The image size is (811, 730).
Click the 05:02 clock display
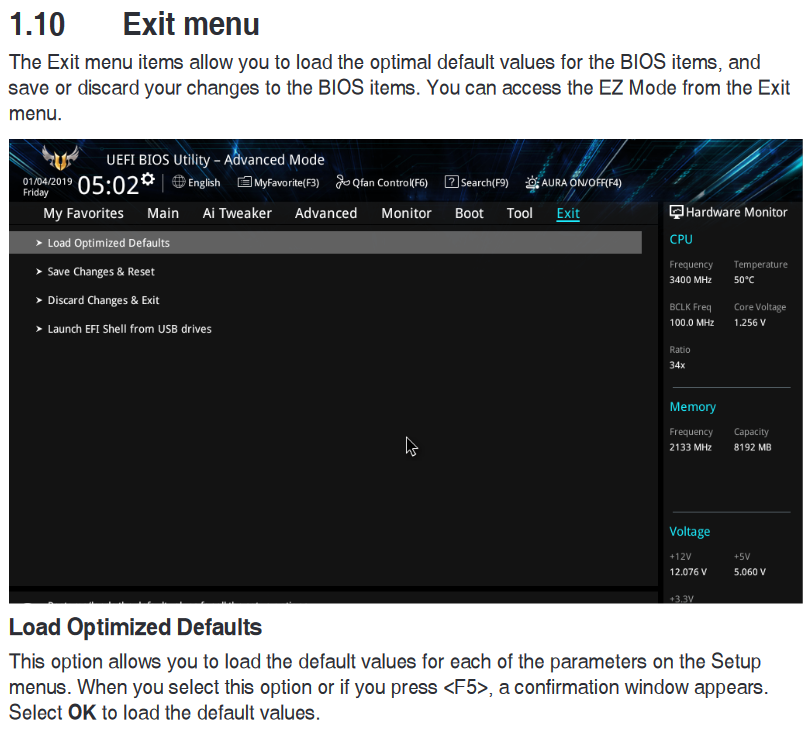point(108,185)
